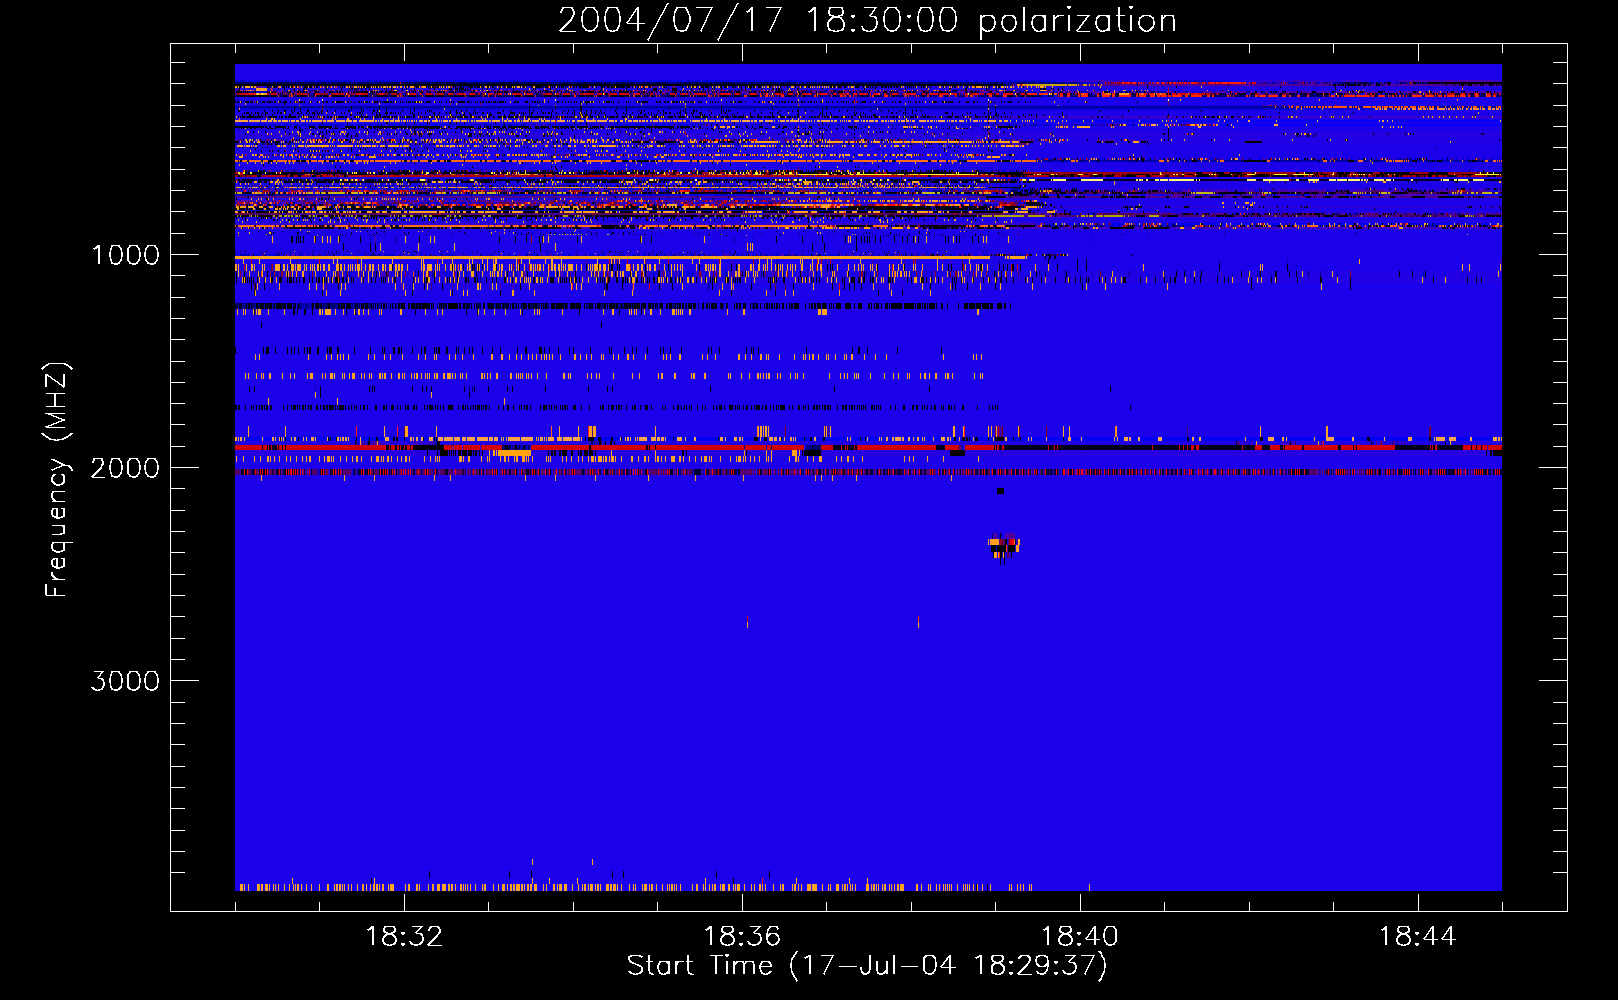This screenshot has width=1618, height=1000.
Task: Click the 18:36 time tick label
Action: coord(742,937)
